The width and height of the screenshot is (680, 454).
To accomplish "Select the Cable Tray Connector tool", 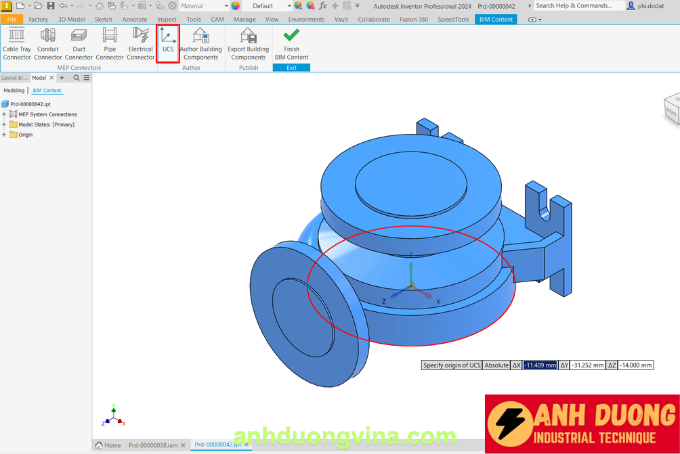I will tap(16, 44).
